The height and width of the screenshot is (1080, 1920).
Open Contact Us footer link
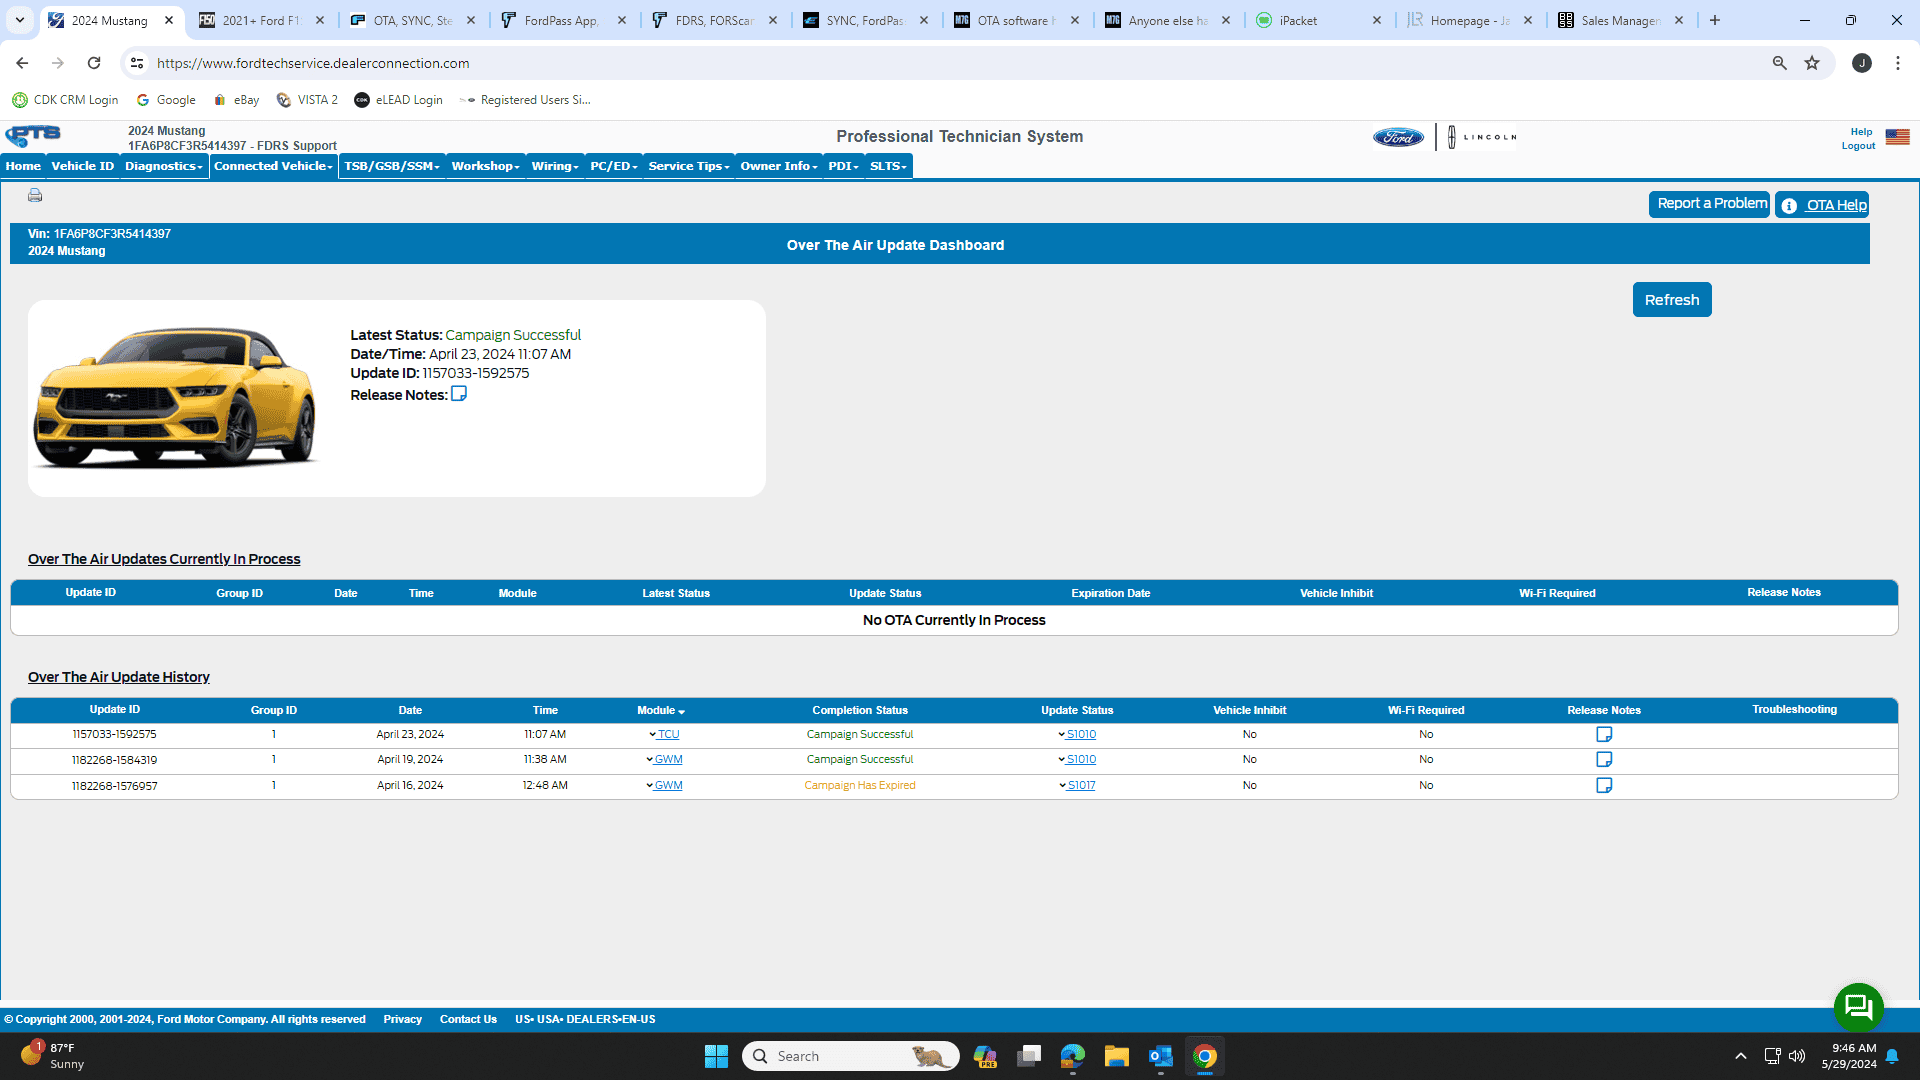pyautogui.click(x=468, y=1019)
